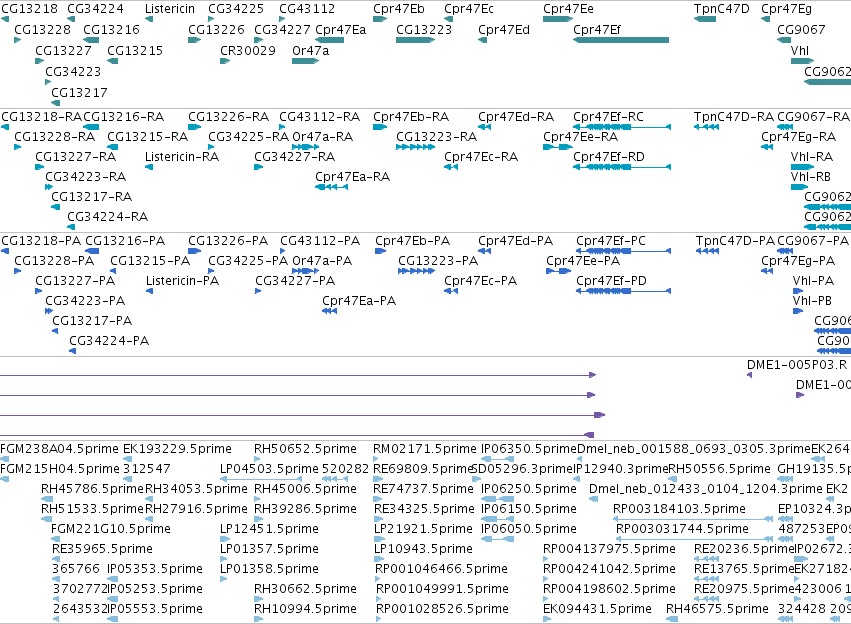The image size is (851, 624).
Task: Select the DME1-005P03.R feature label
Action: pos(797,365)
